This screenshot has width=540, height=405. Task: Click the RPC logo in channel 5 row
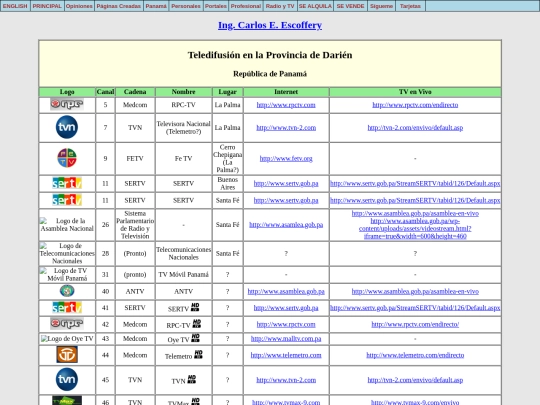click(67, 104)
